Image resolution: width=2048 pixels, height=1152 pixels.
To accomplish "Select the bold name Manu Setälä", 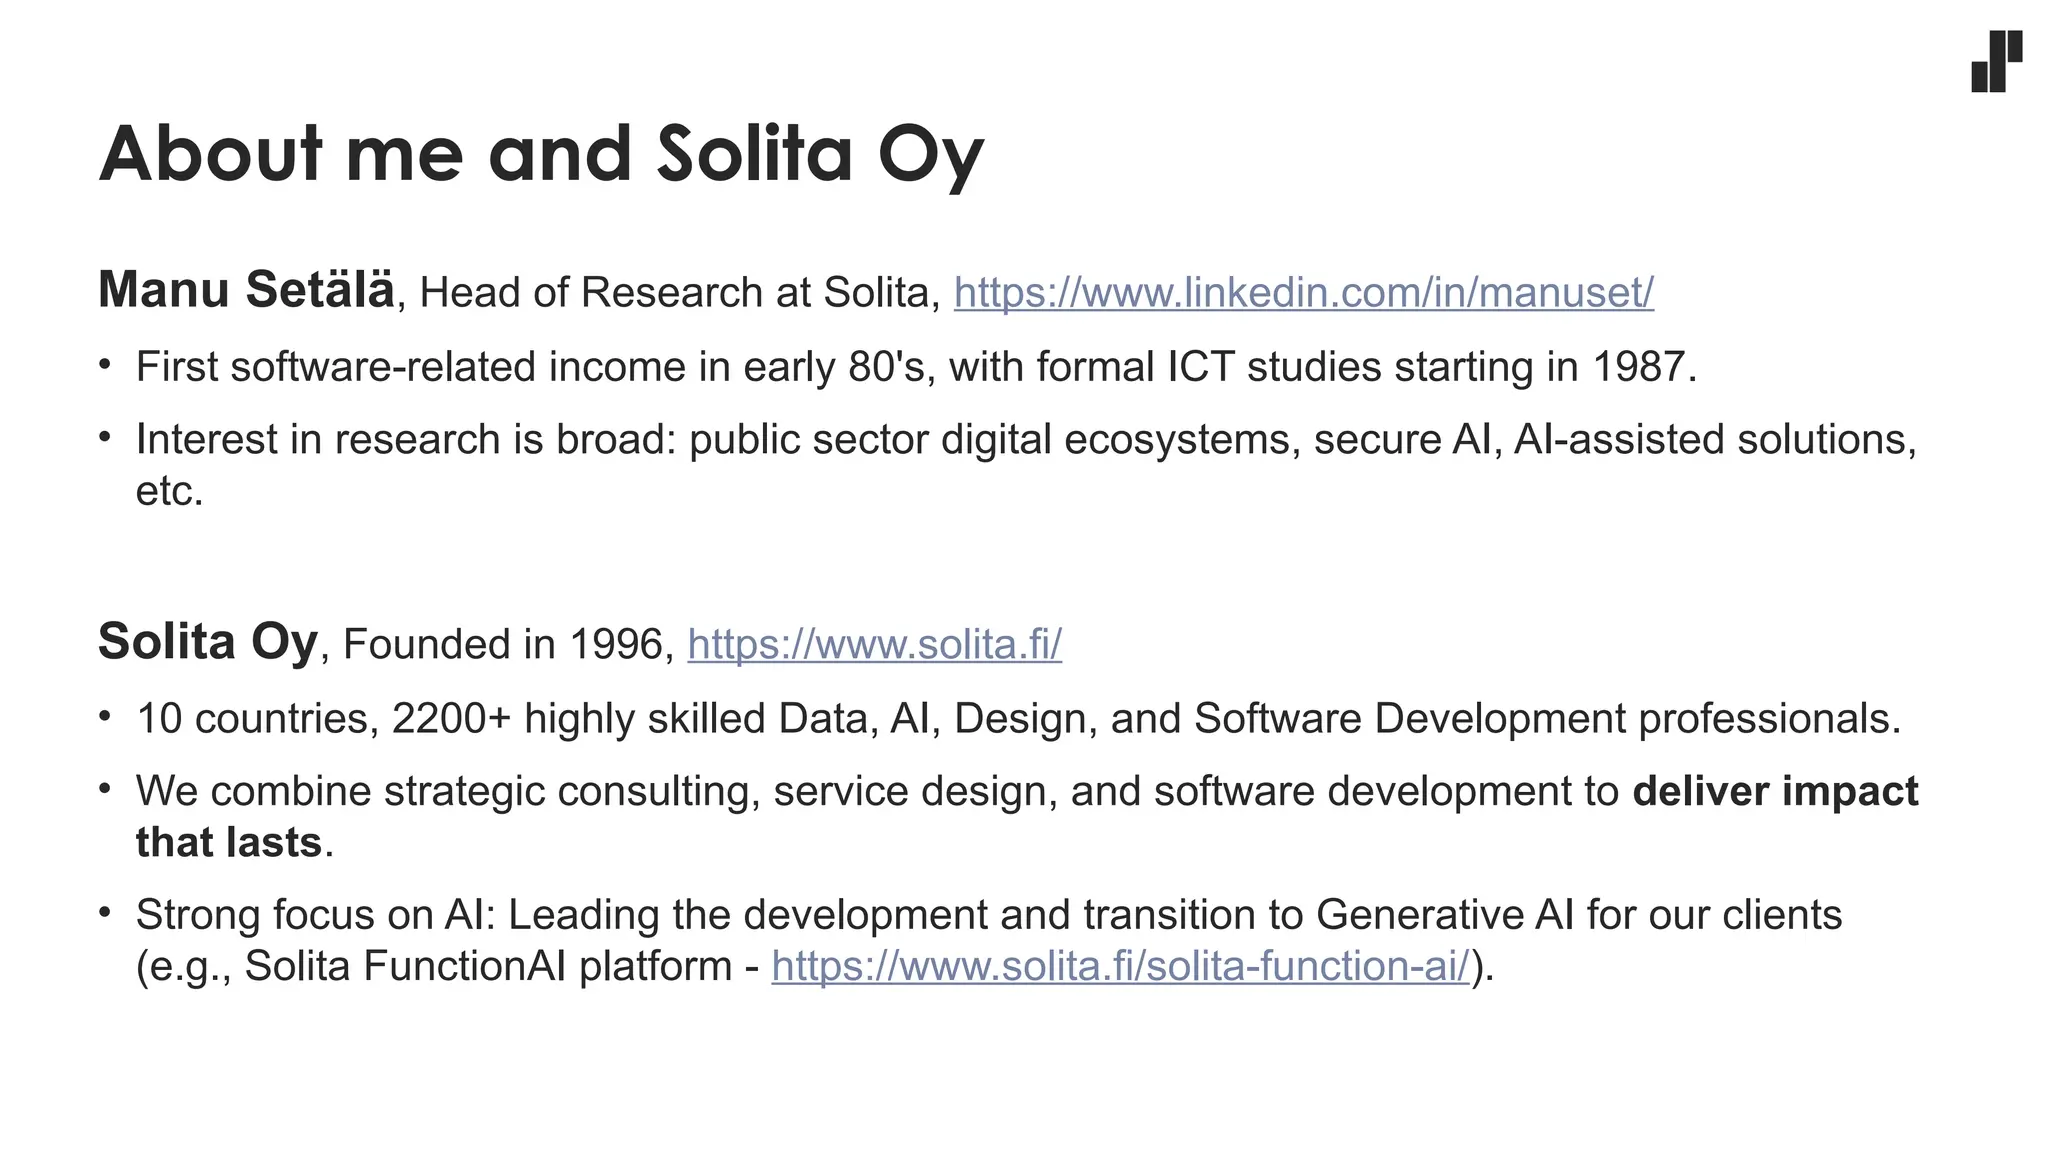I will (x=246, y=289).
